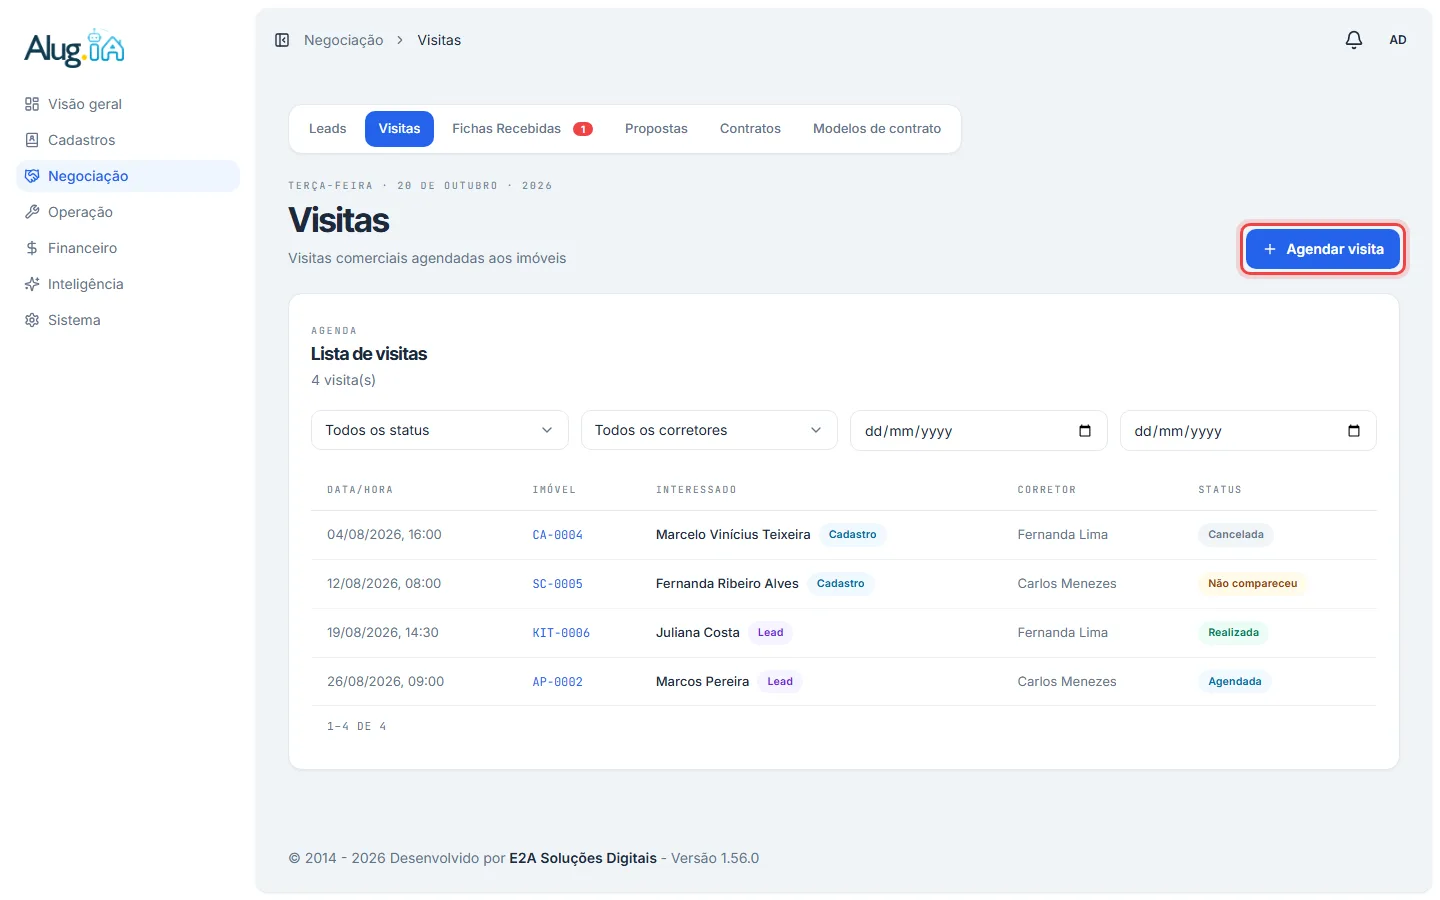Click the Data/Hora column header
This screenshot has width=1440, height=900.
click(360, 490)
